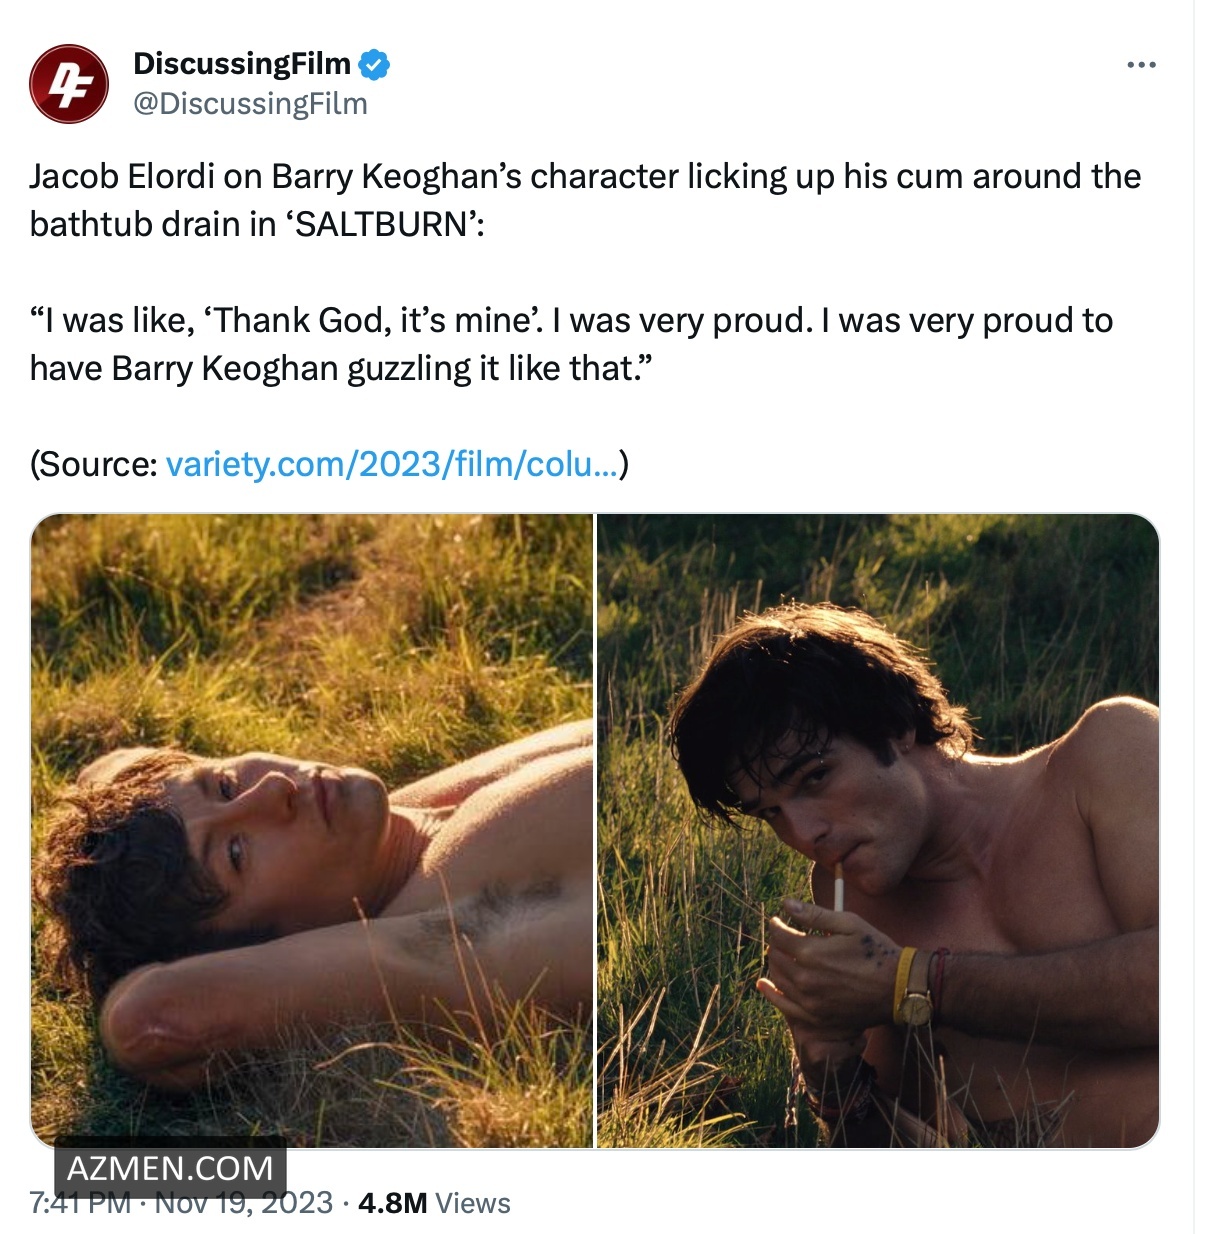Click the AZMEN.COM watermark label
The image size is (1206, 1234).
(170, 1168)
